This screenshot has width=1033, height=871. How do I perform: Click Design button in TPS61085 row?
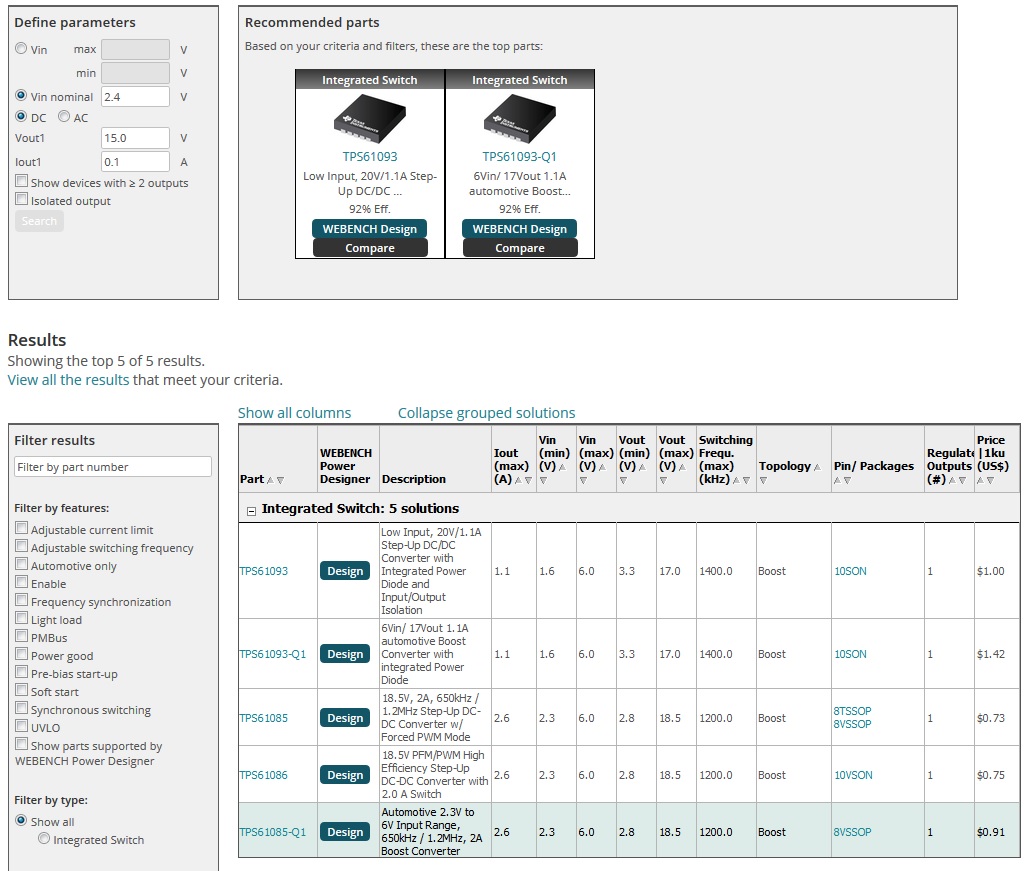point(345,718)
